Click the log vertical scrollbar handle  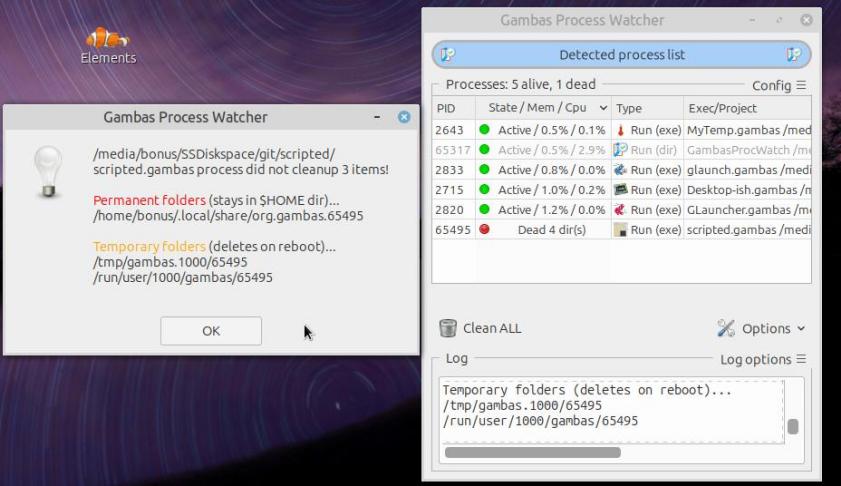click(x=793, y=427)
